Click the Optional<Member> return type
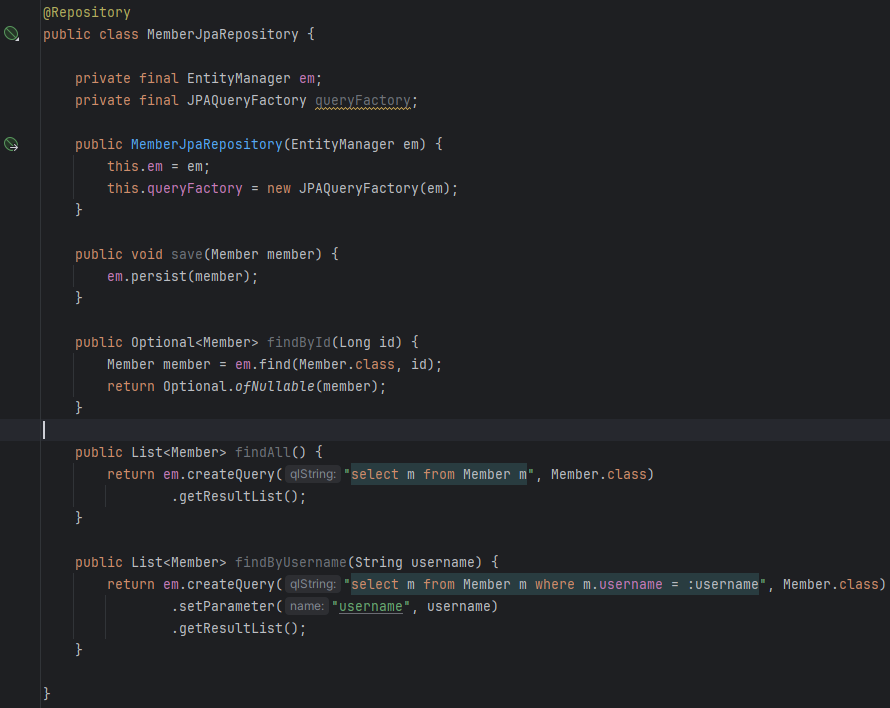This screenshot has width=890, height=708. [195, 342]
